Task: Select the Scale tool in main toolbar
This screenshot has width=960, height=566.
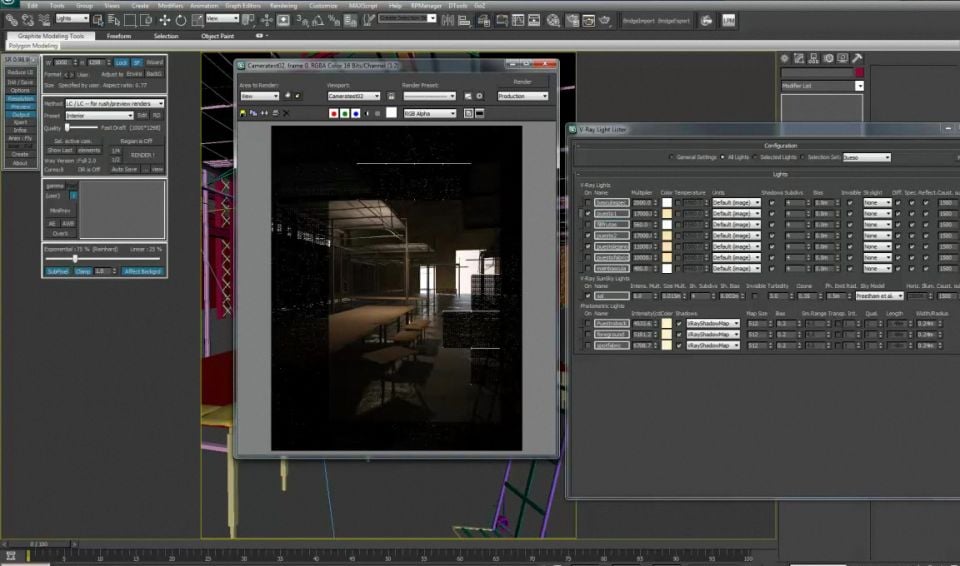Action: (197, 20)
